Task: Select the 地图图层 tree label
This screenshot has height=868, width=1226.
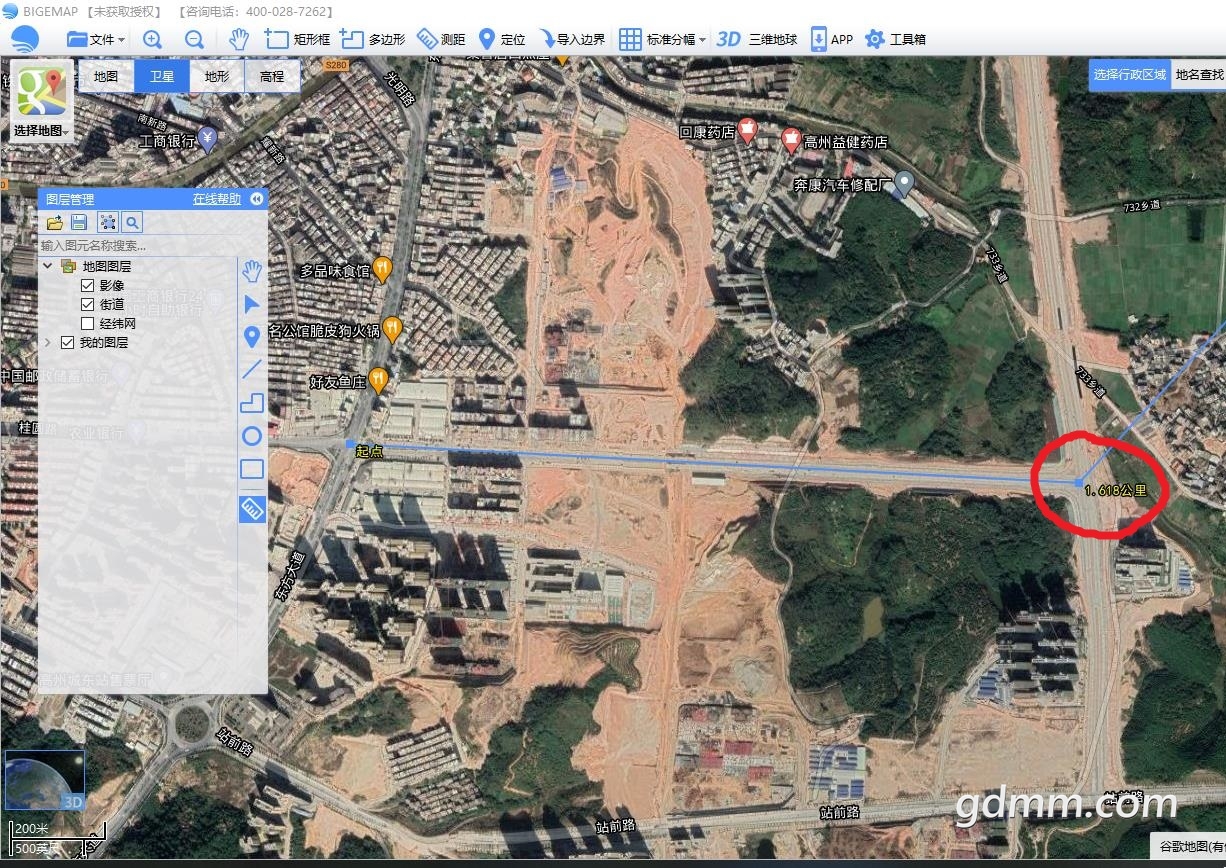Action: (106, 267)
